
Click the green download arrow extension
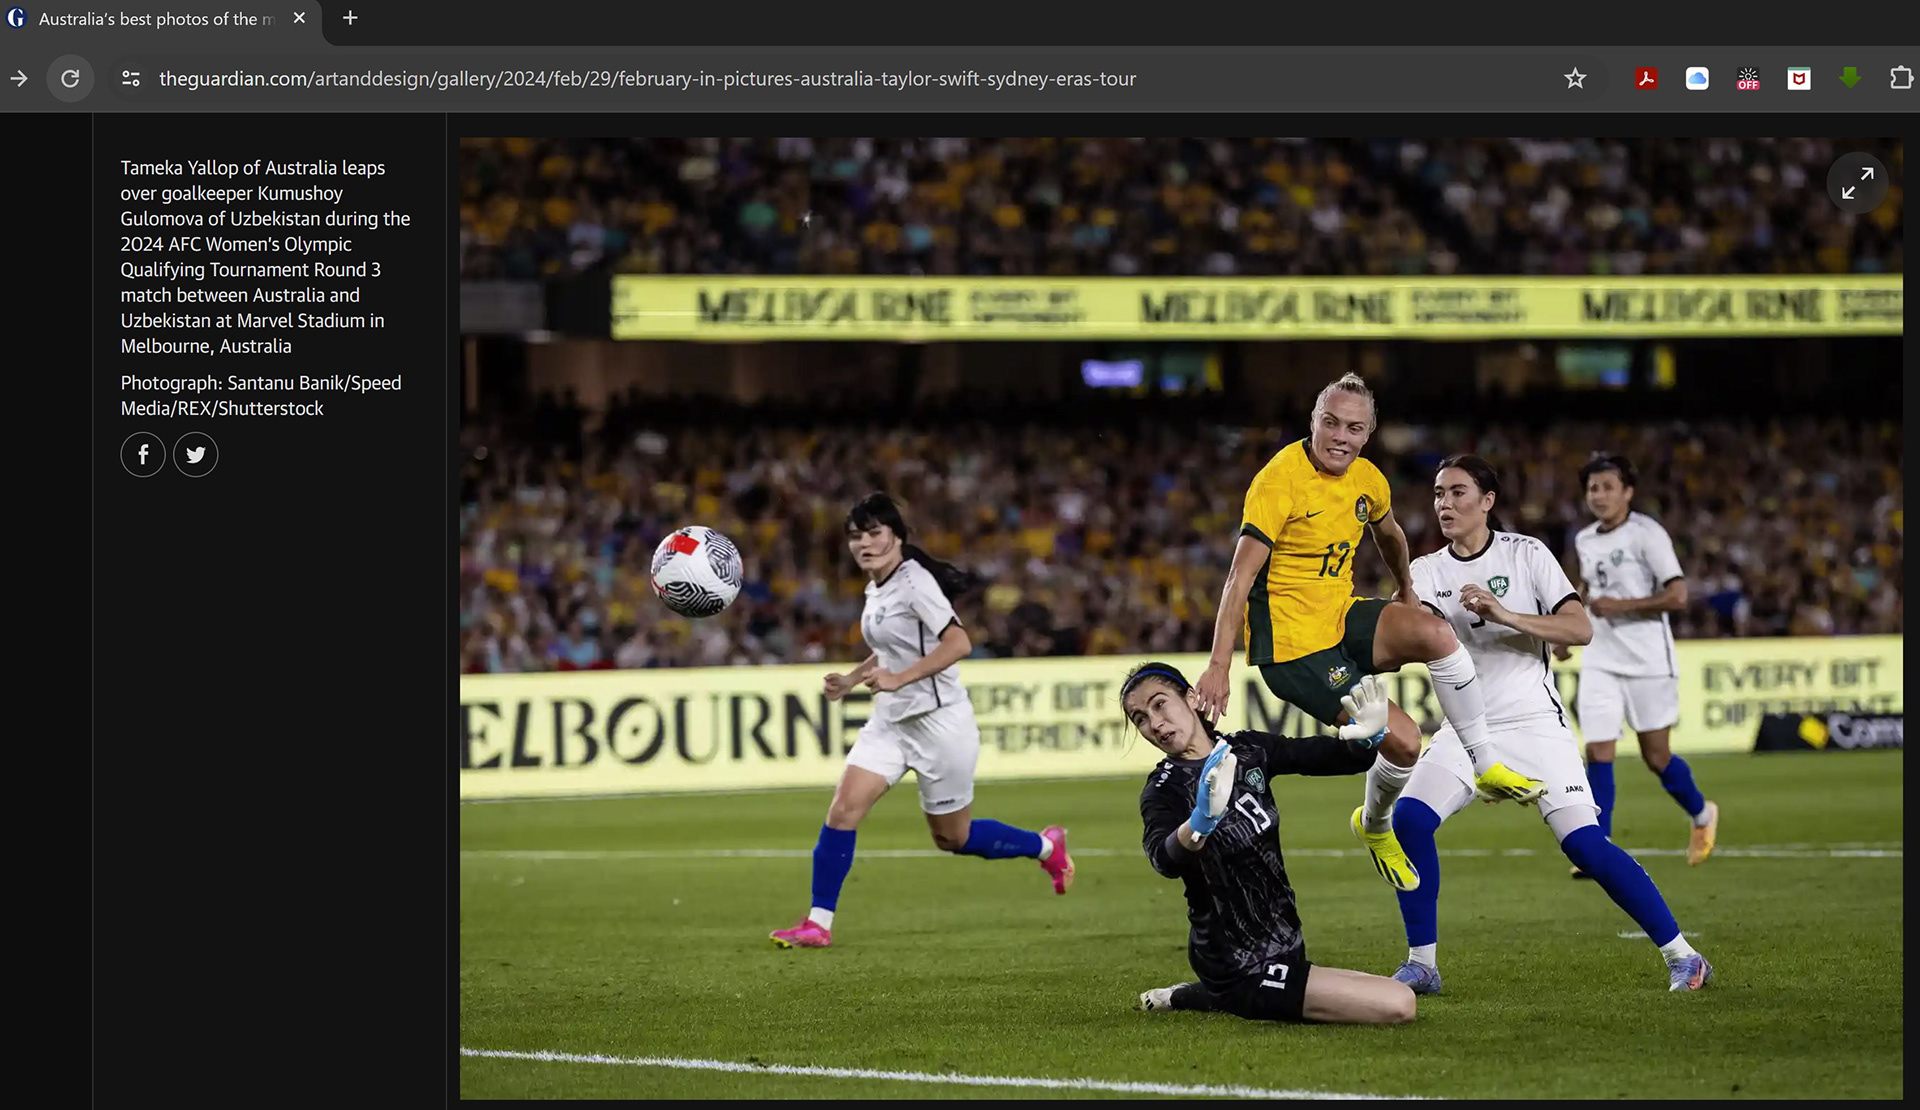(1850, 77)
